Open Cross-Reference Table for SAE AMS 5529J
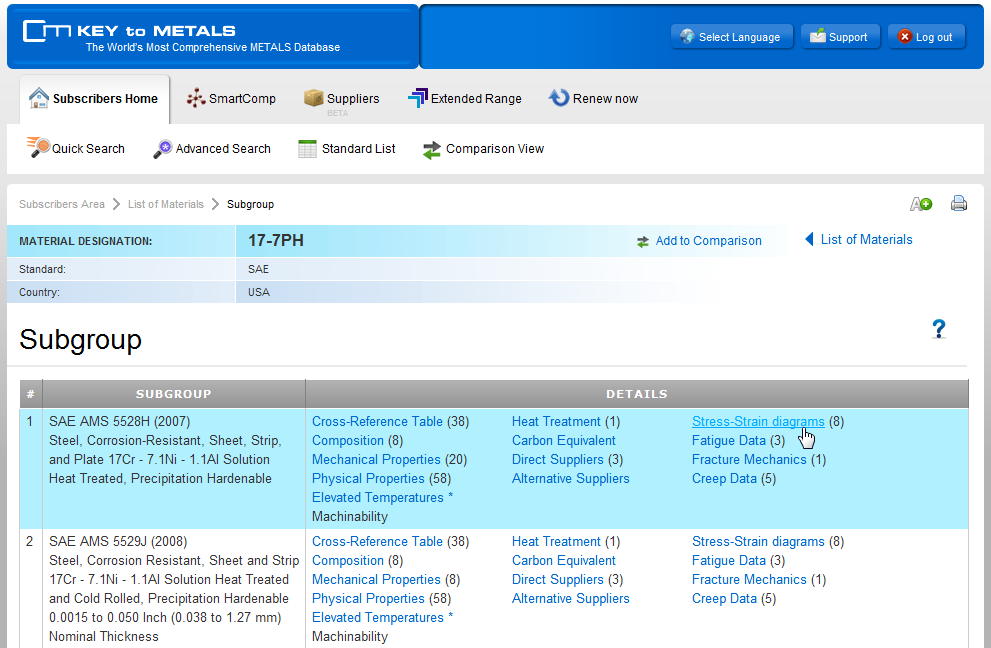This screenshot has height=648, width=991. pos(377,542)
